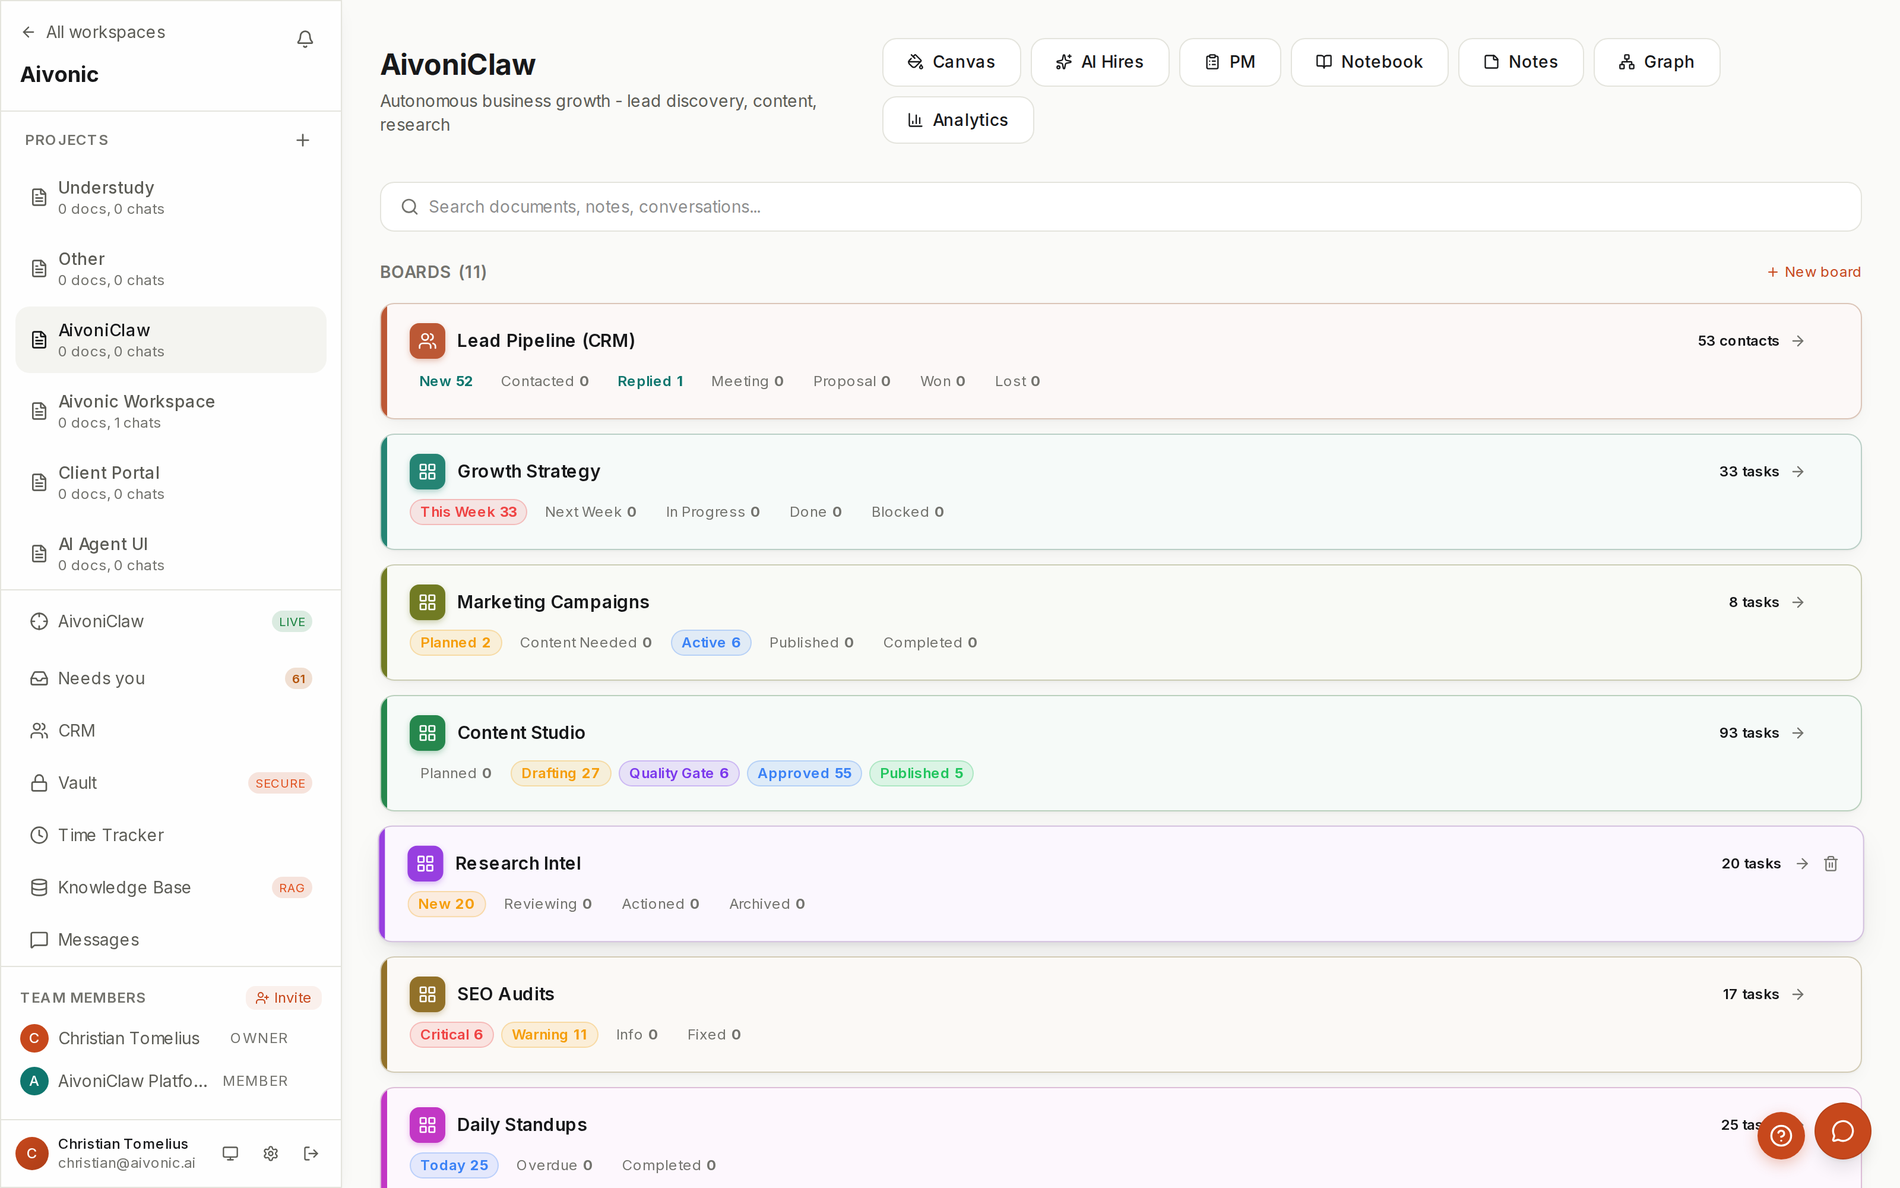The height and width of the screenshot is (1188, 1900).
Task: Click New board link
Action: (x=1813, y=272)
